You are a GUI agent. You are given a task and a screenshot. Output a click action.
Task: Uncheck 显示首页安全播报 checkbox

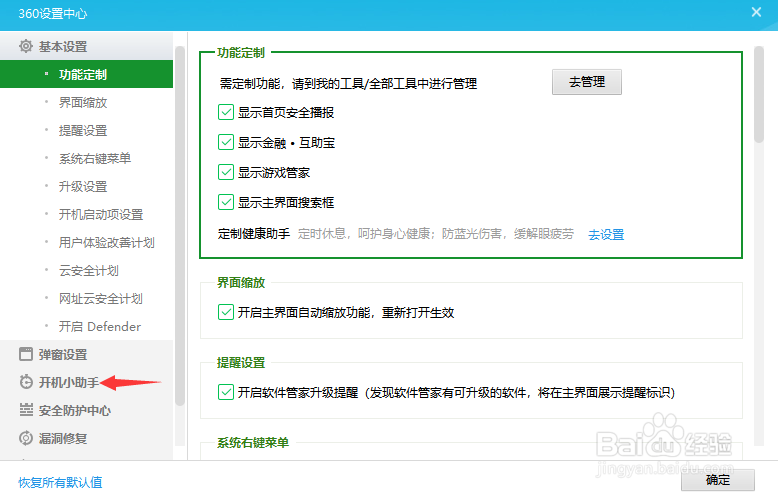click(x=226, y=112)
